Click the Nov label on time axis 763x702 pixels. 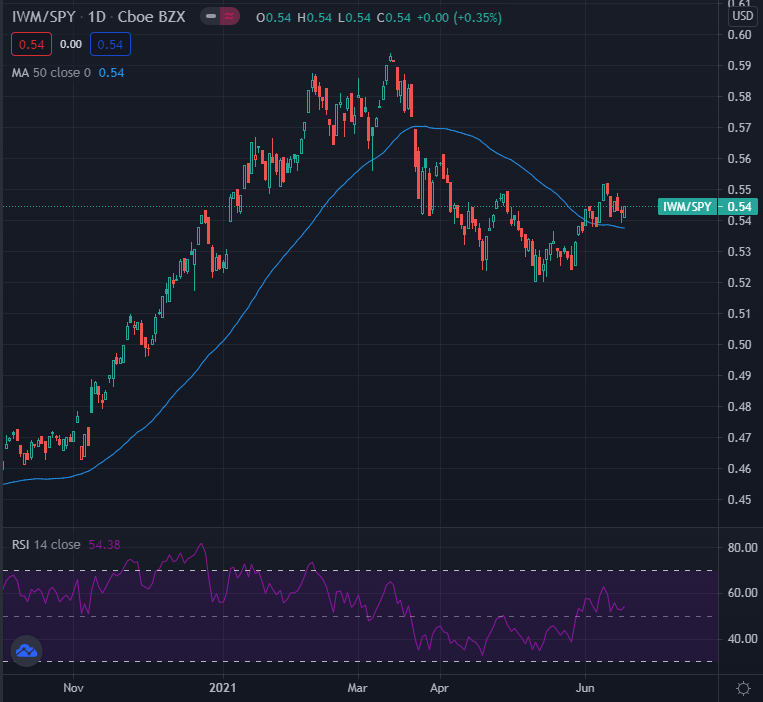coord(73,688)
